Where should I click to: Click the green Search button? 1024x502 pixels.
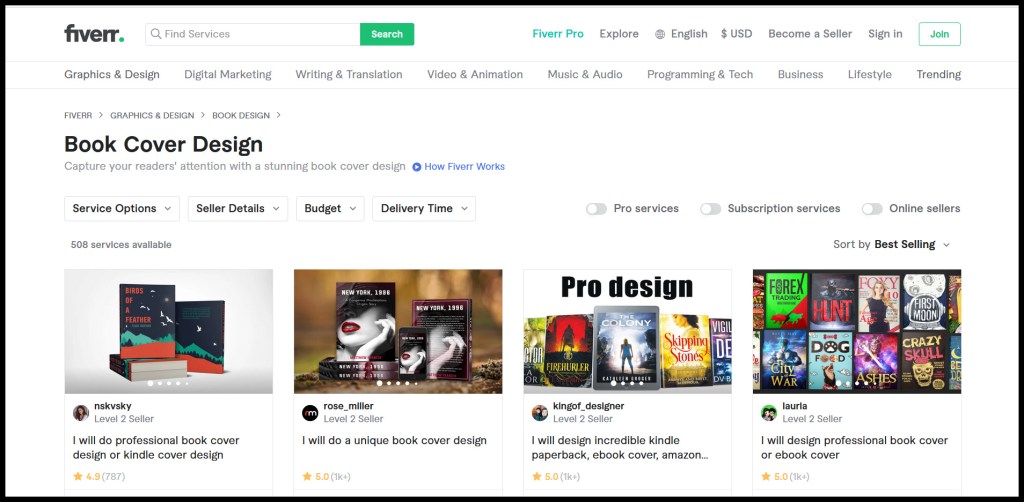click(387, 34)
